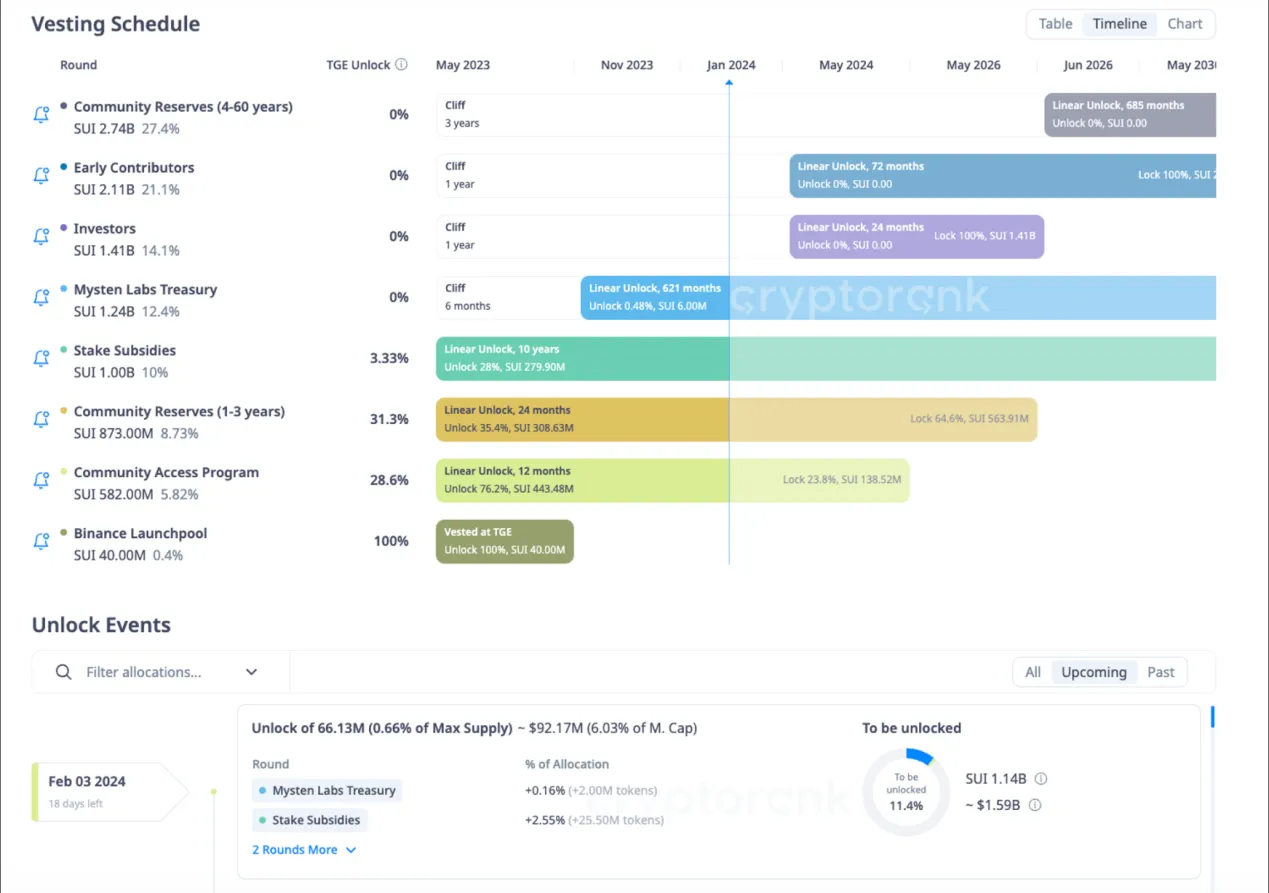Click info icon next to SUI 1.14B
The width and height of the screenshot is (1269, 893).
[1041, 779]
